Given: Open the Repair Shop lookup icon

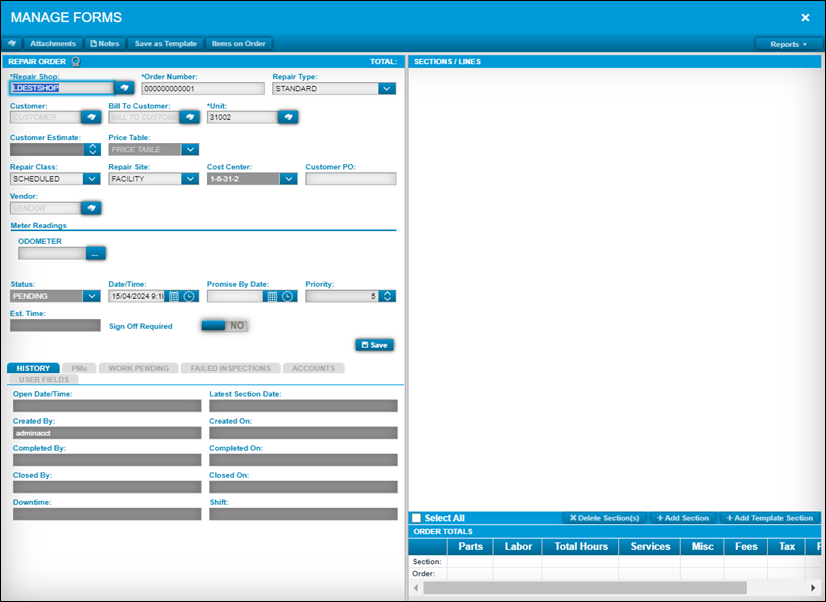Looking at the screenshot, I should [x=124, y=88].
